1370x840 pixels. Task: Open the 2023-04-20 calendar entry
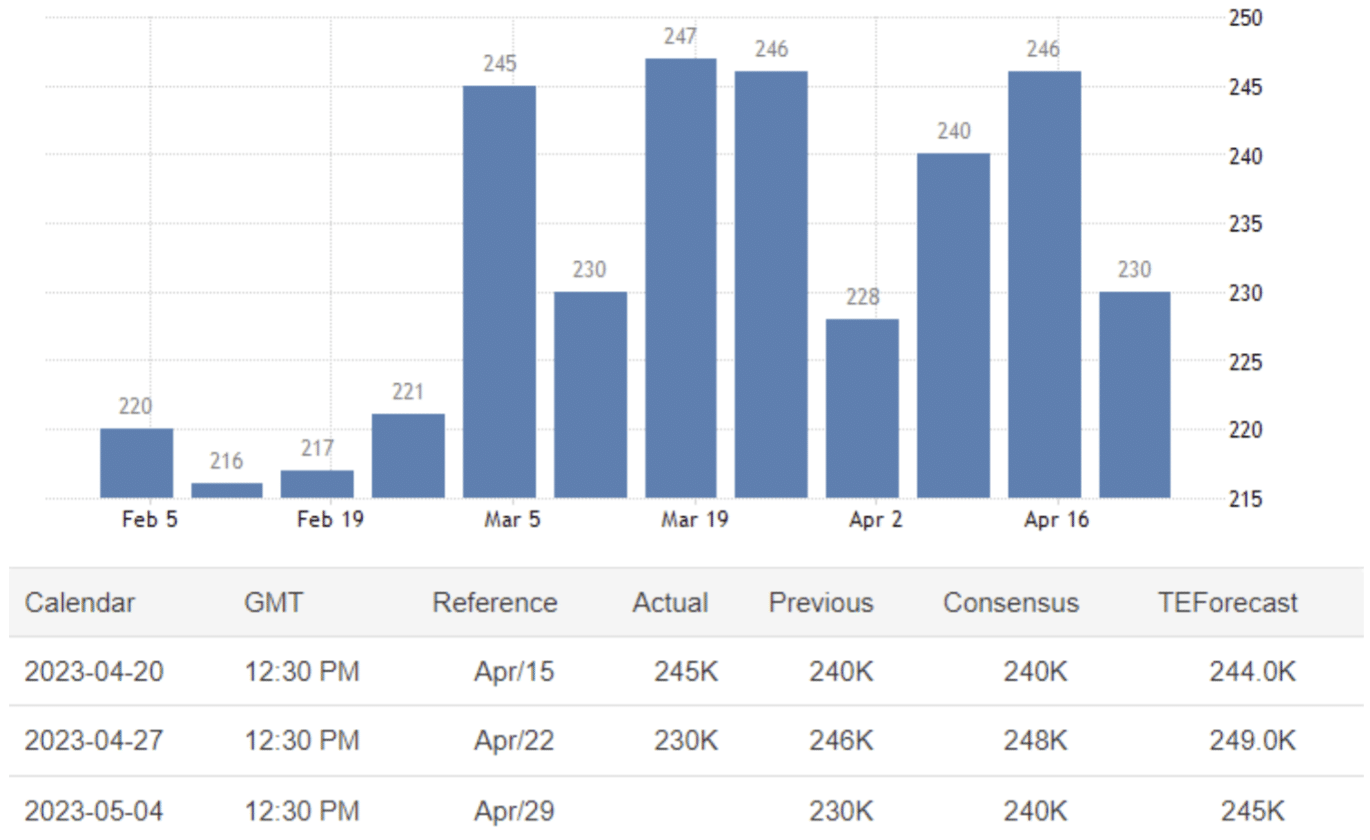coord(94,671)
